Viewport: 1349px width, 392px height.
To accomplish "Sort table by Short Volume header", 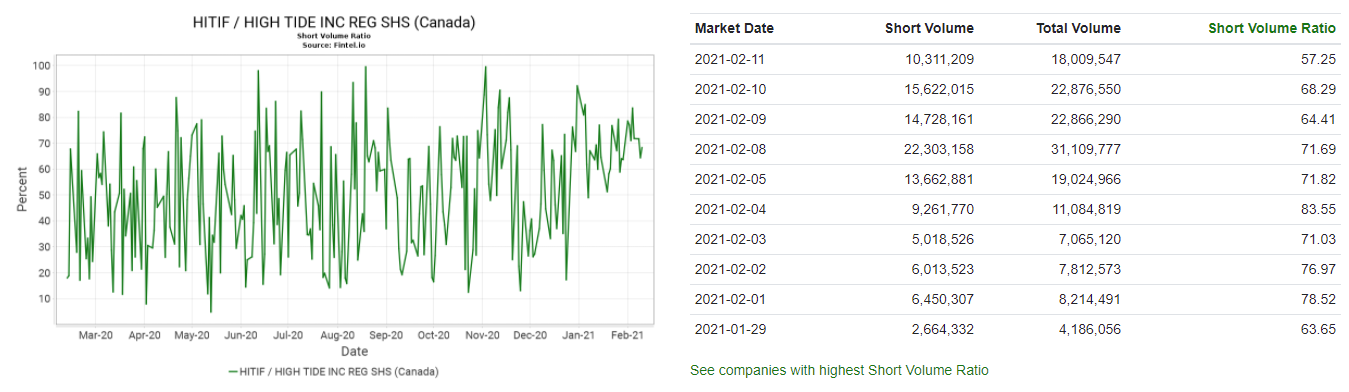I will [929, 28].
